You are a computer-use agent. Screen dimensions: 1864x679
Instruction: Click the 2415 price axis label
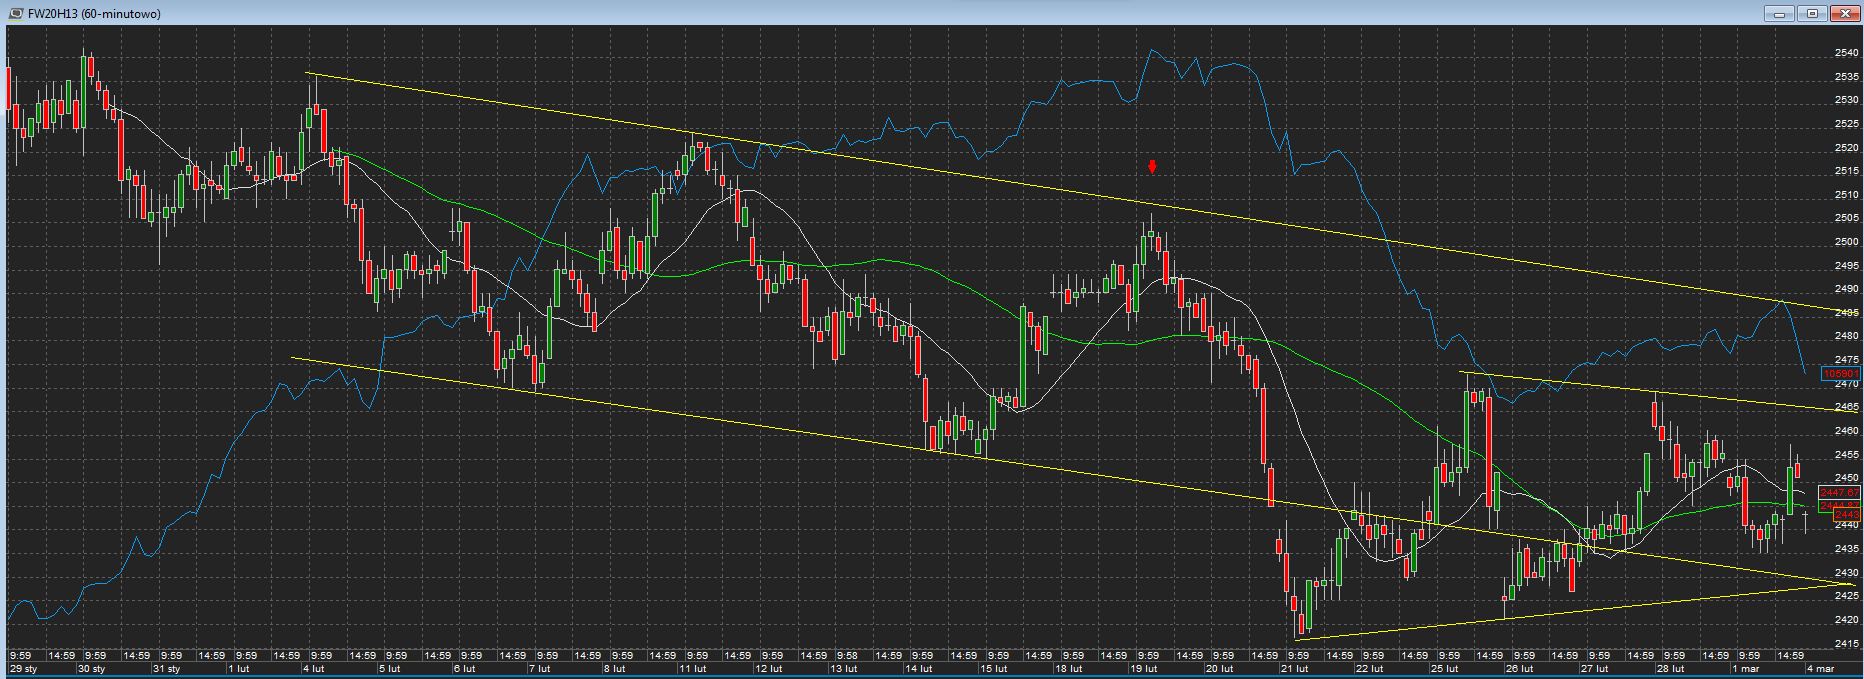click(x=1846, y=644)
